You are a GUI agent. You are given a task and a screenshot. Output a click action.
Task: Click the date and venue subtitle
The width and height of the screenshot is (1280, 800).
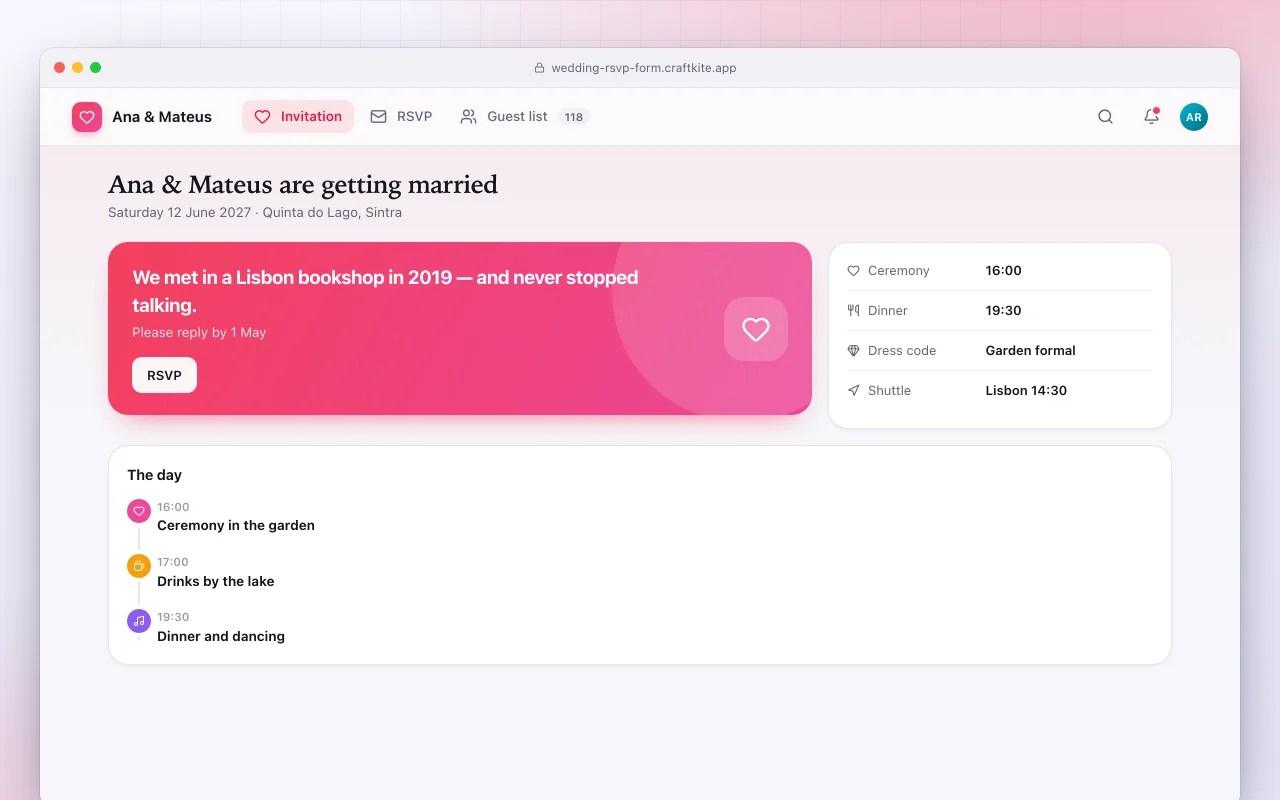(255, 213)
